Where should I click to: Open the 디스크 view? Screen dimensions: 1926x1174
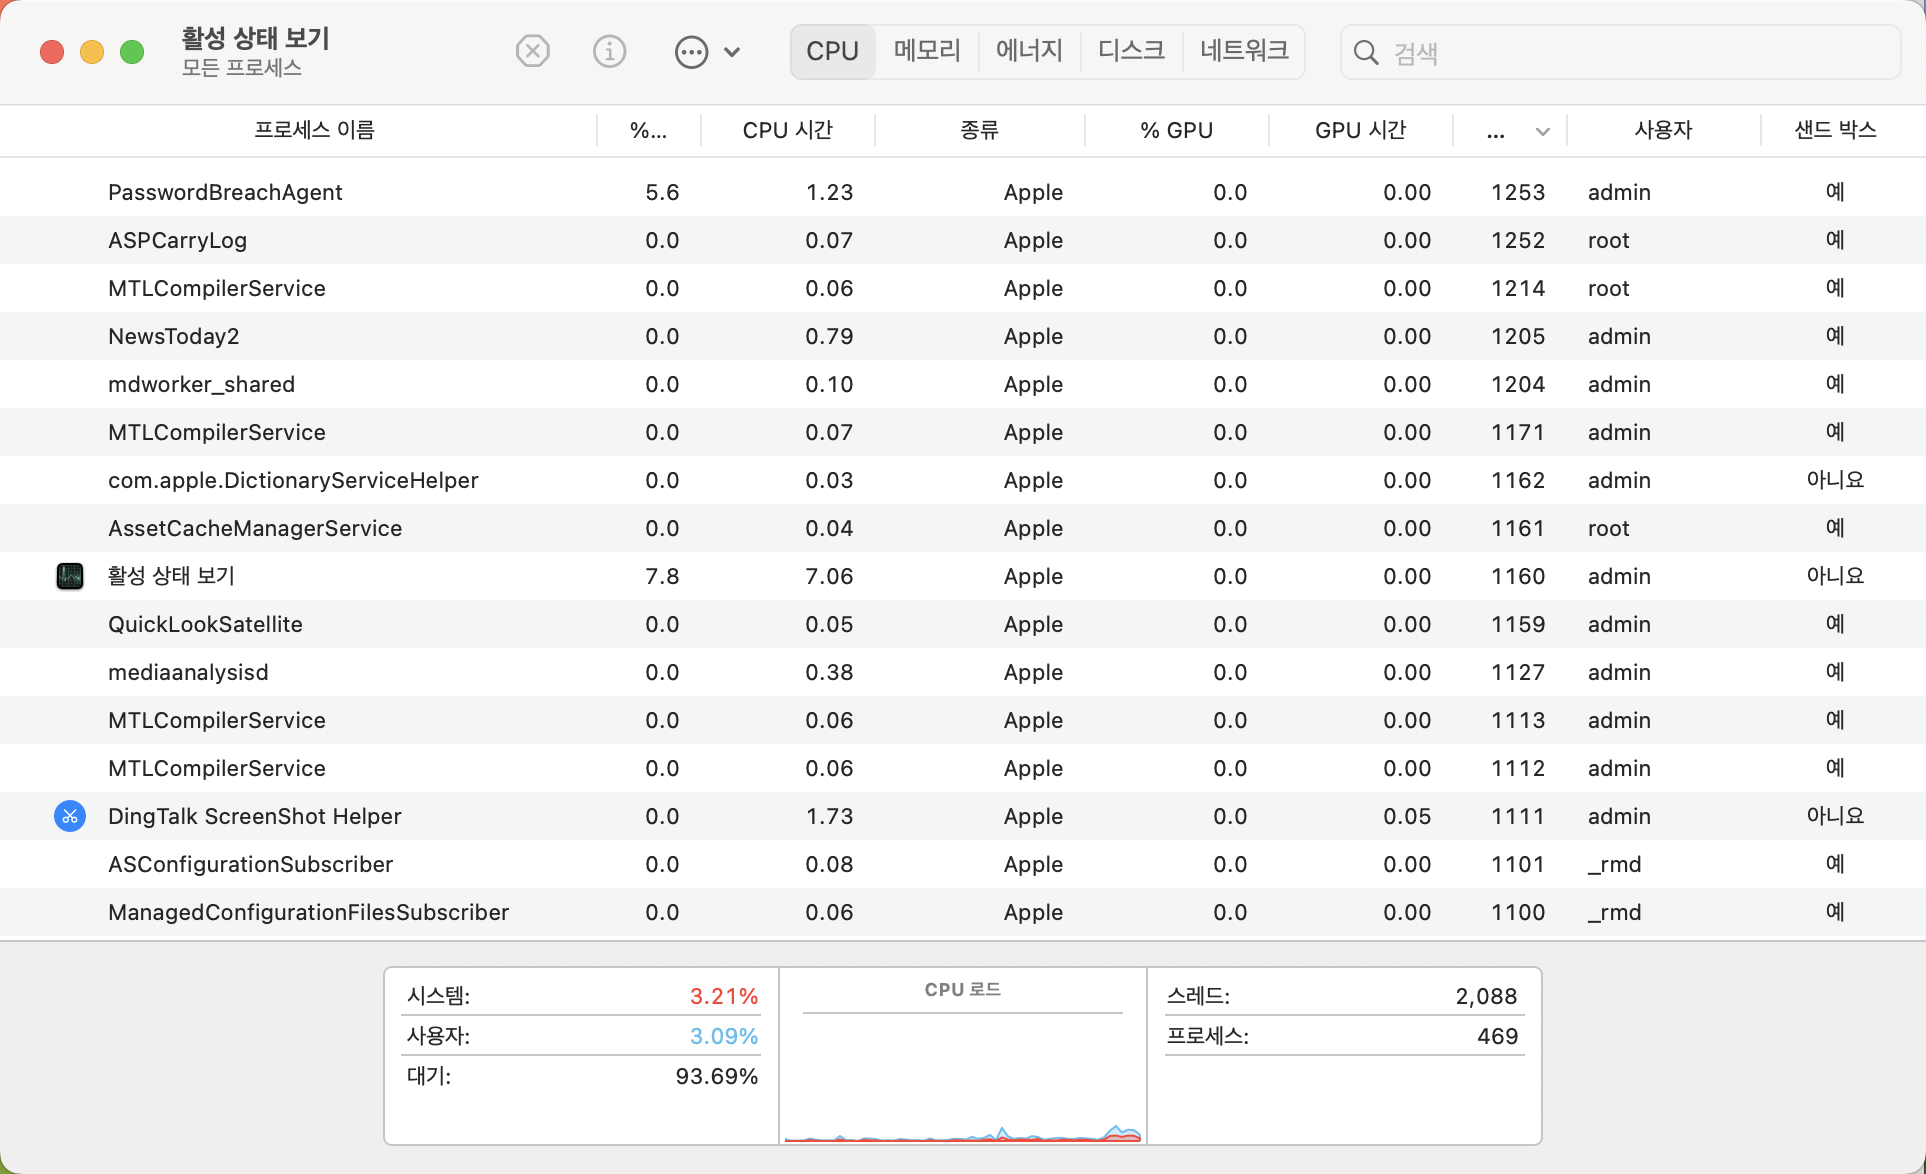[x=1130, y=51]
